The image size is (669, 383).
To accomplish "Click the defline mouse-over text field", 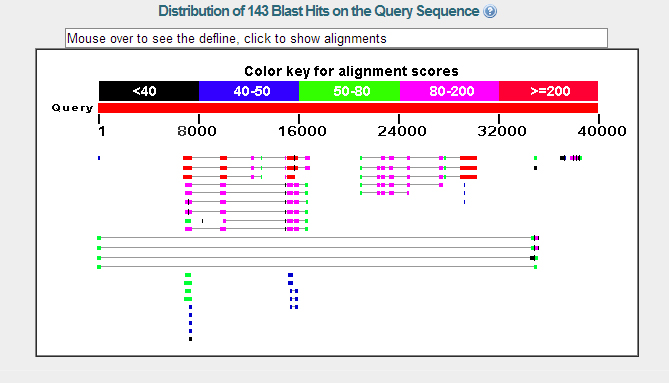I will (336, 38).
